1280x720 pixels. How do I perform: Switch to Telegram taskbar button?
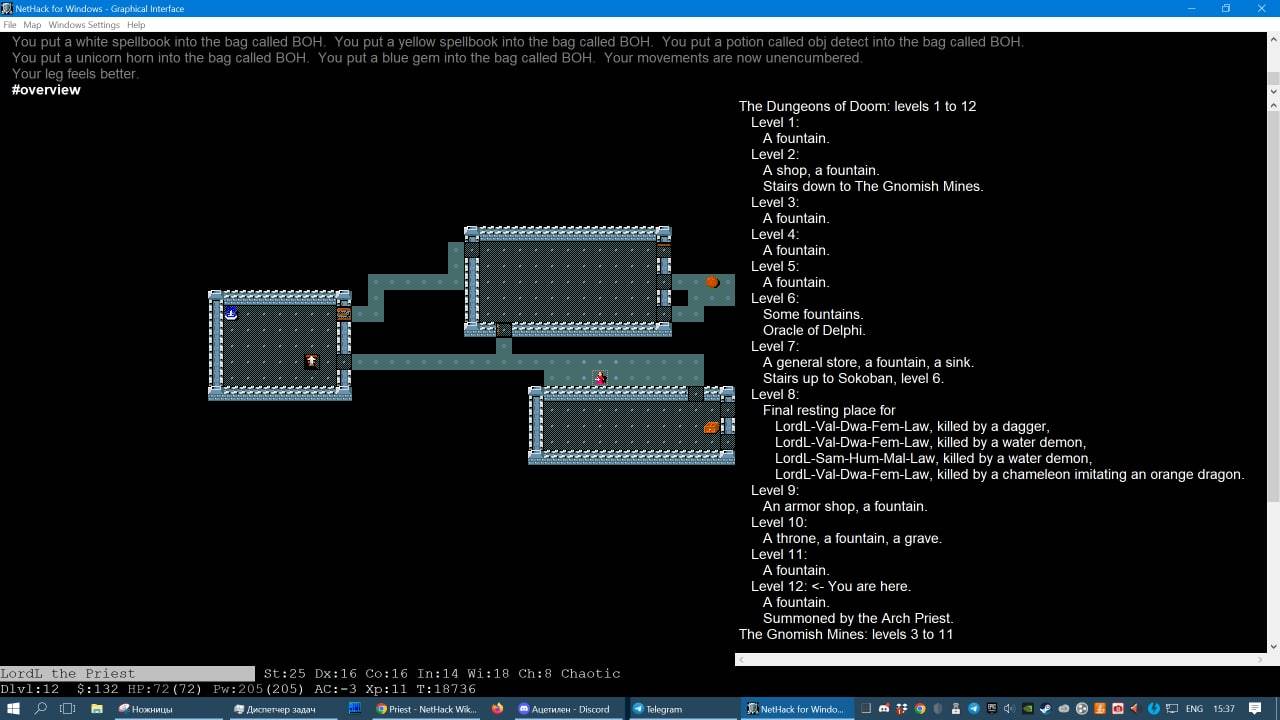point(680,709)
